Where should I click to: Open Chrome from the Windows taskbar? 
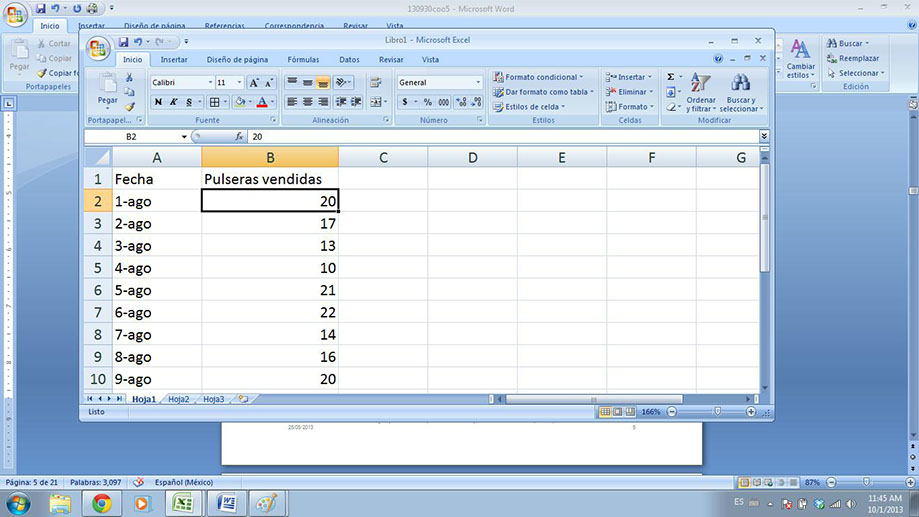tap(101, 503)
